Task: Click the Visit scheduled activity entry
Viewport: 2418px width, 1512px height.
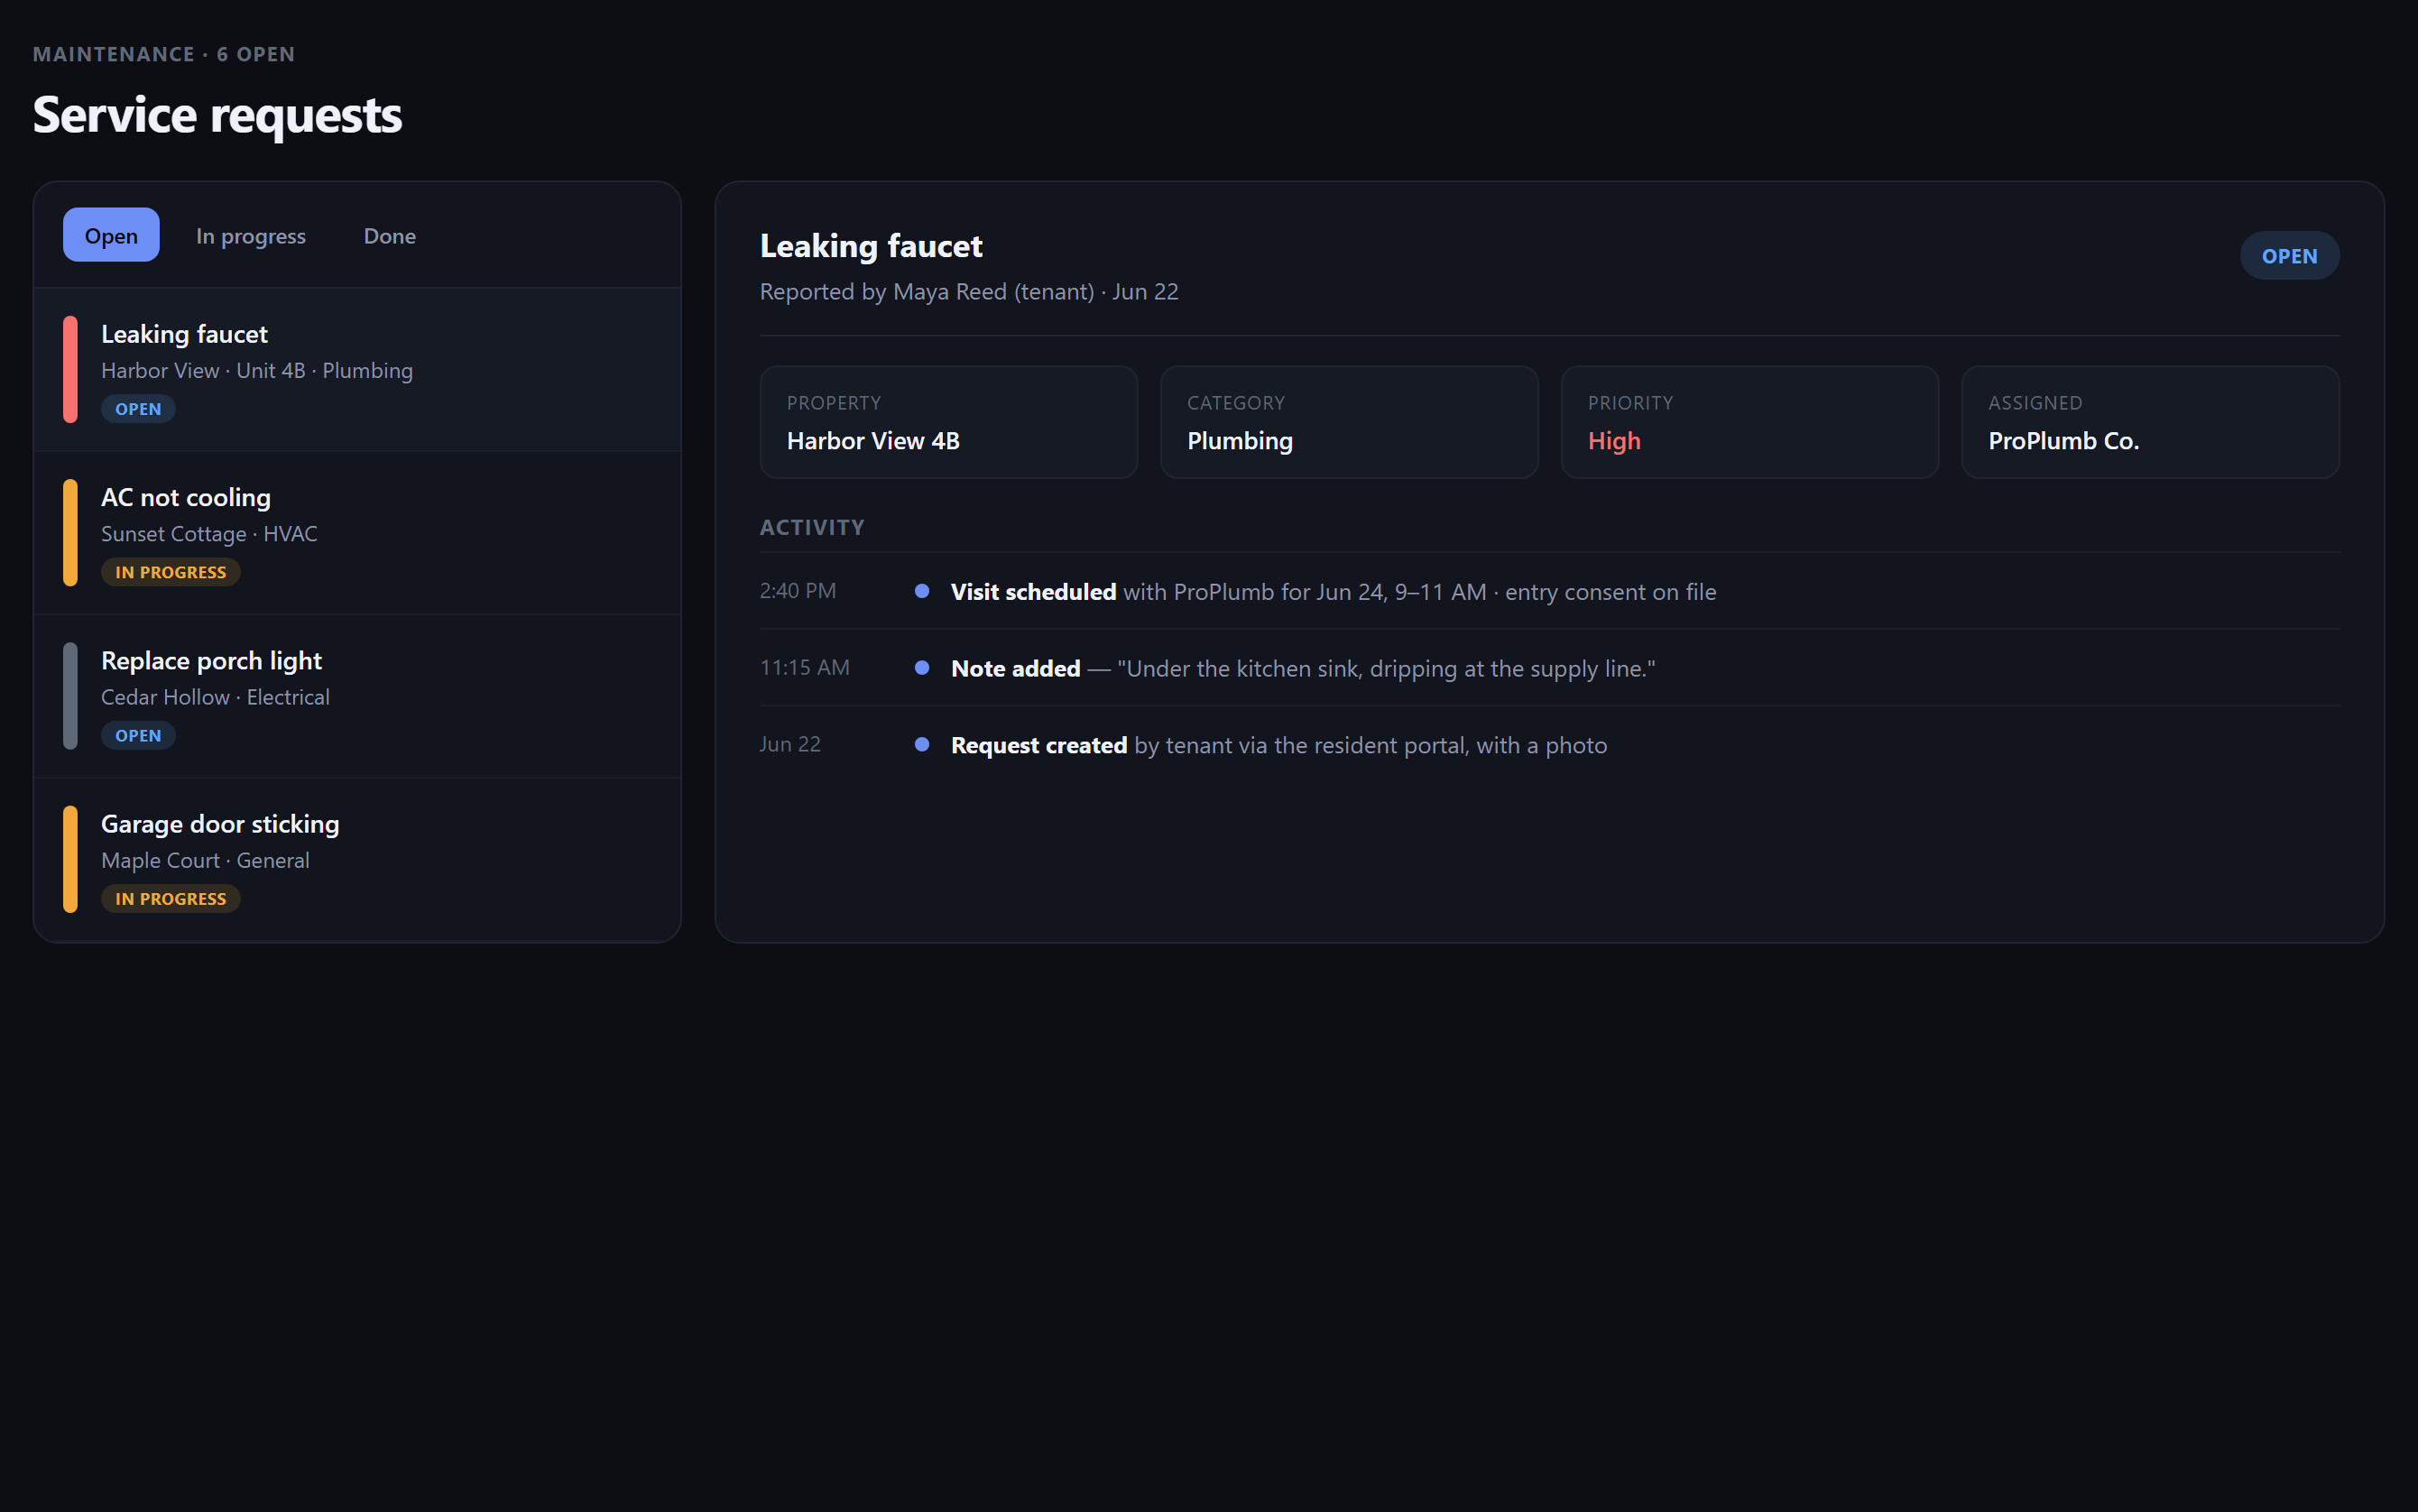Action: 1550,591
